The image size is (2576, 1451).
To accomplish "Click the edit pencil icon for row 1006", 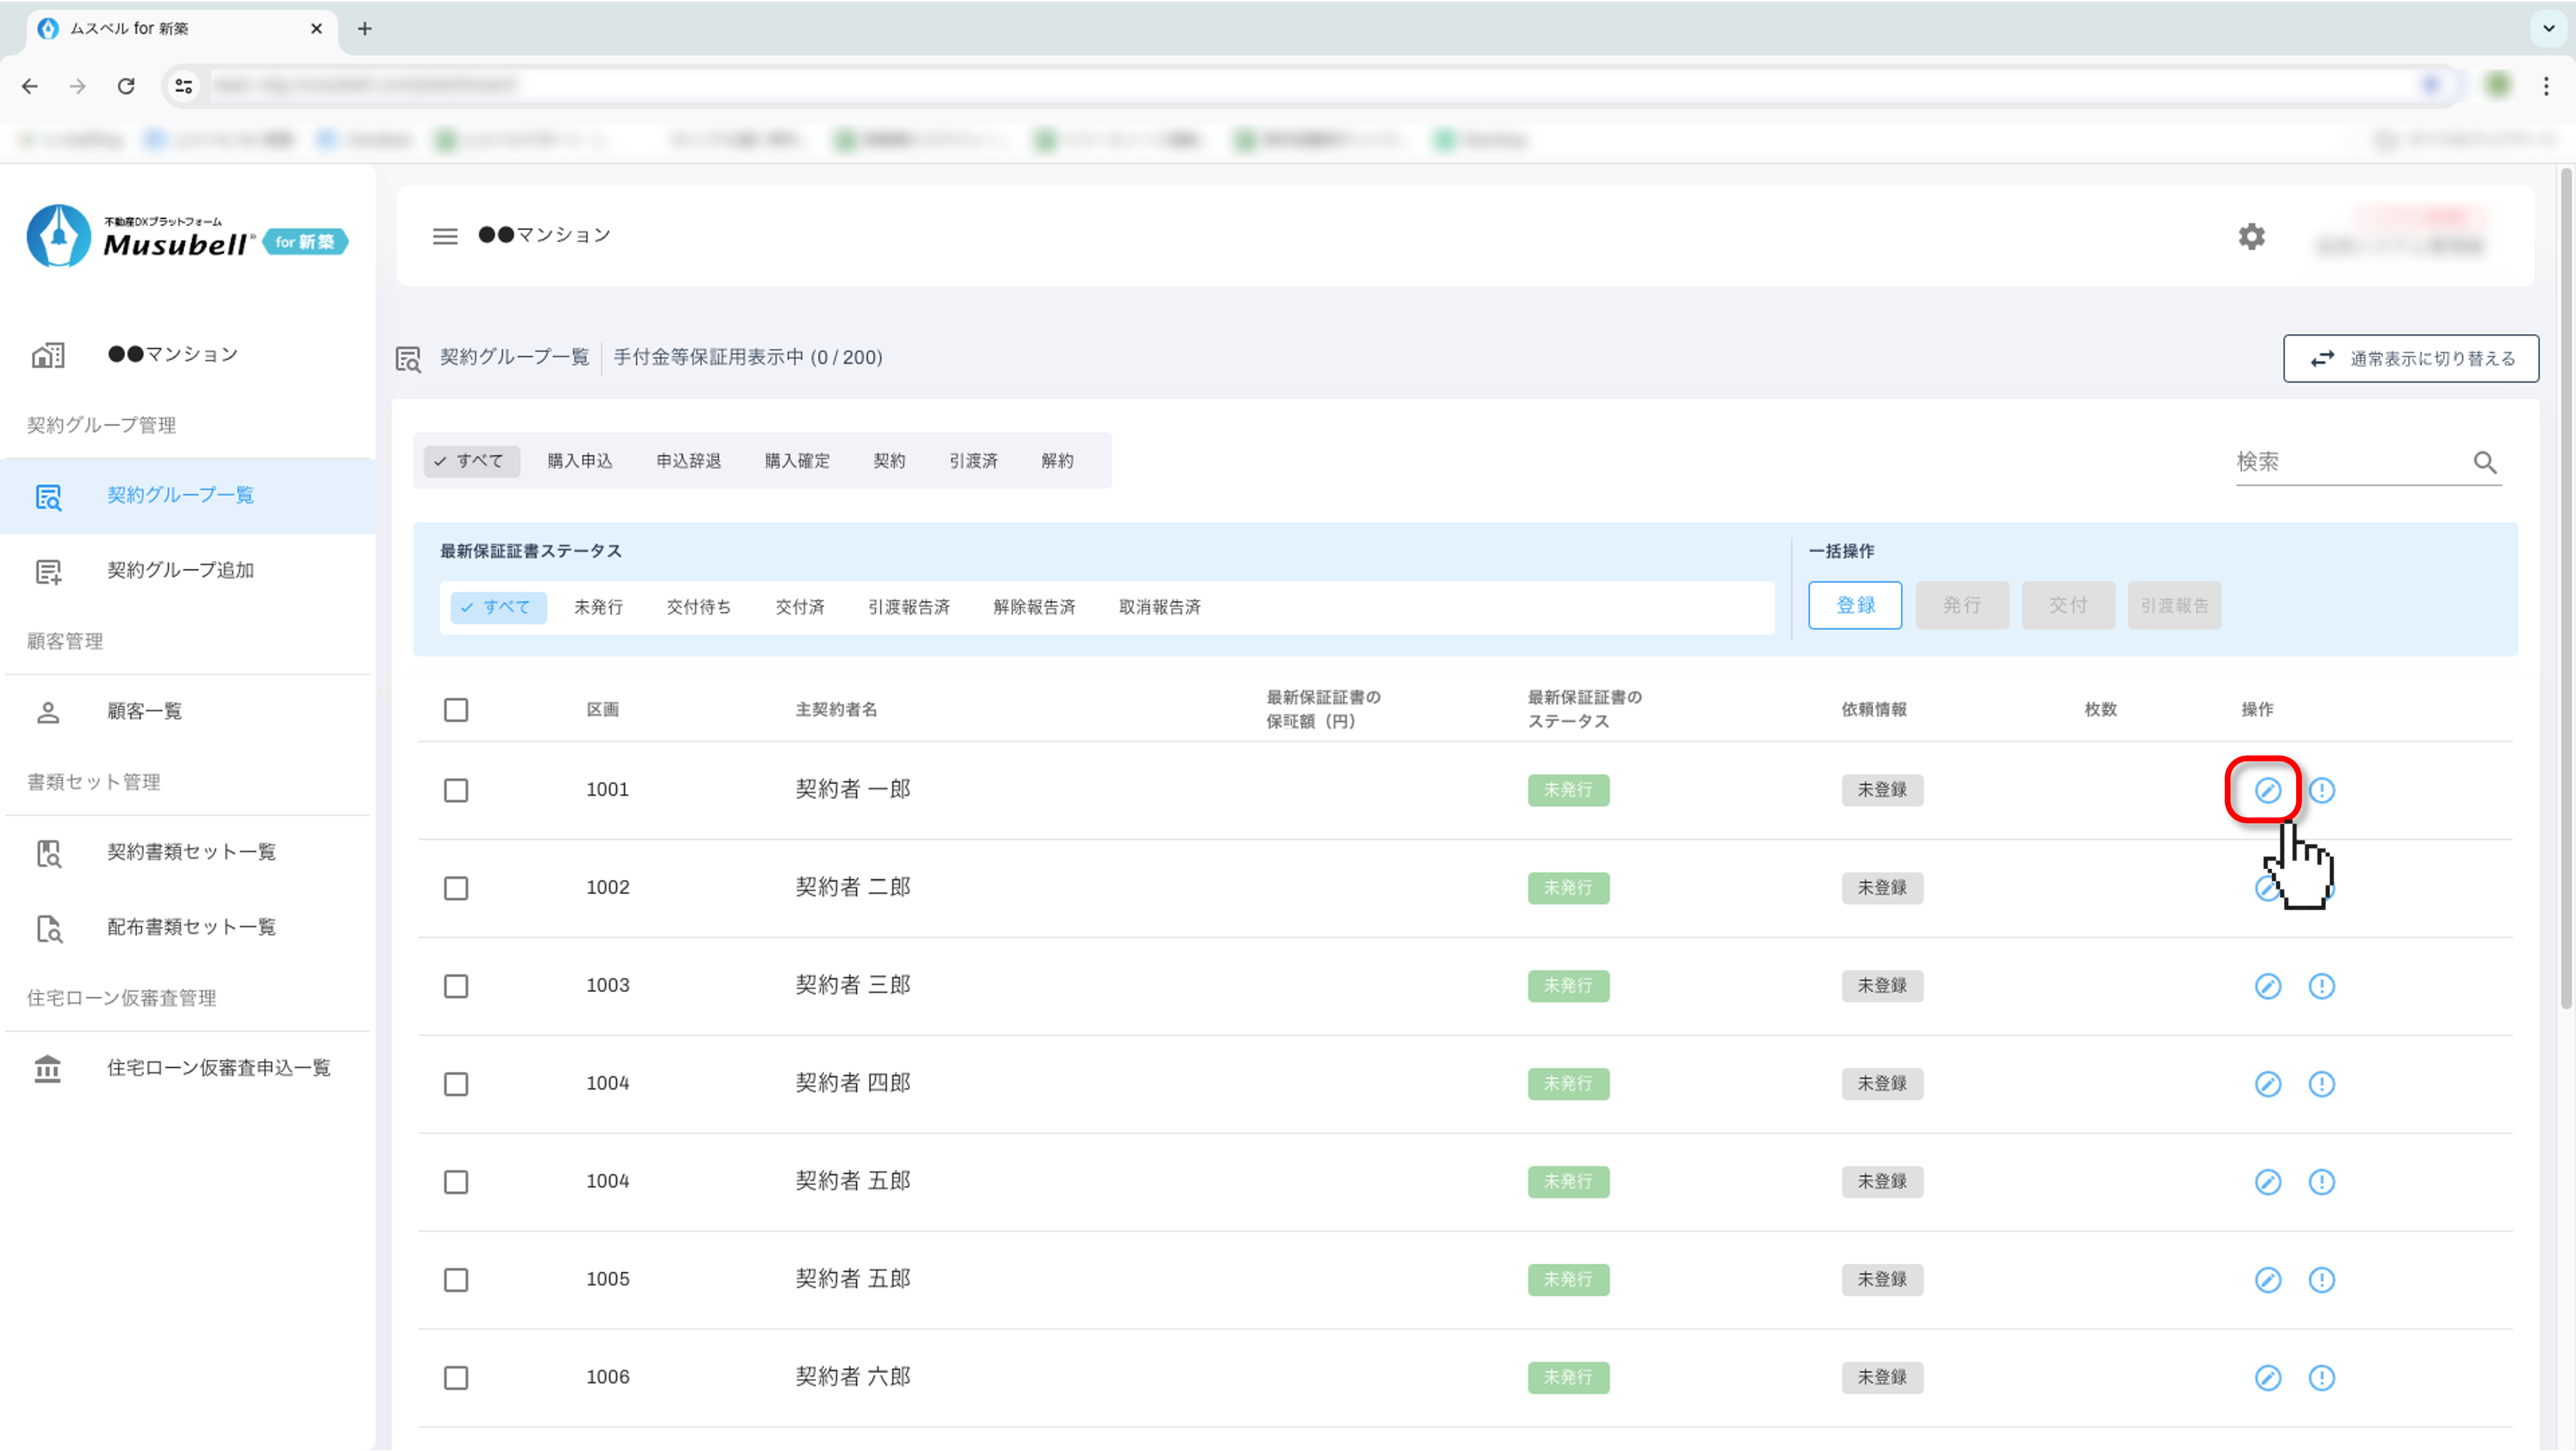I will 2267,1377.
